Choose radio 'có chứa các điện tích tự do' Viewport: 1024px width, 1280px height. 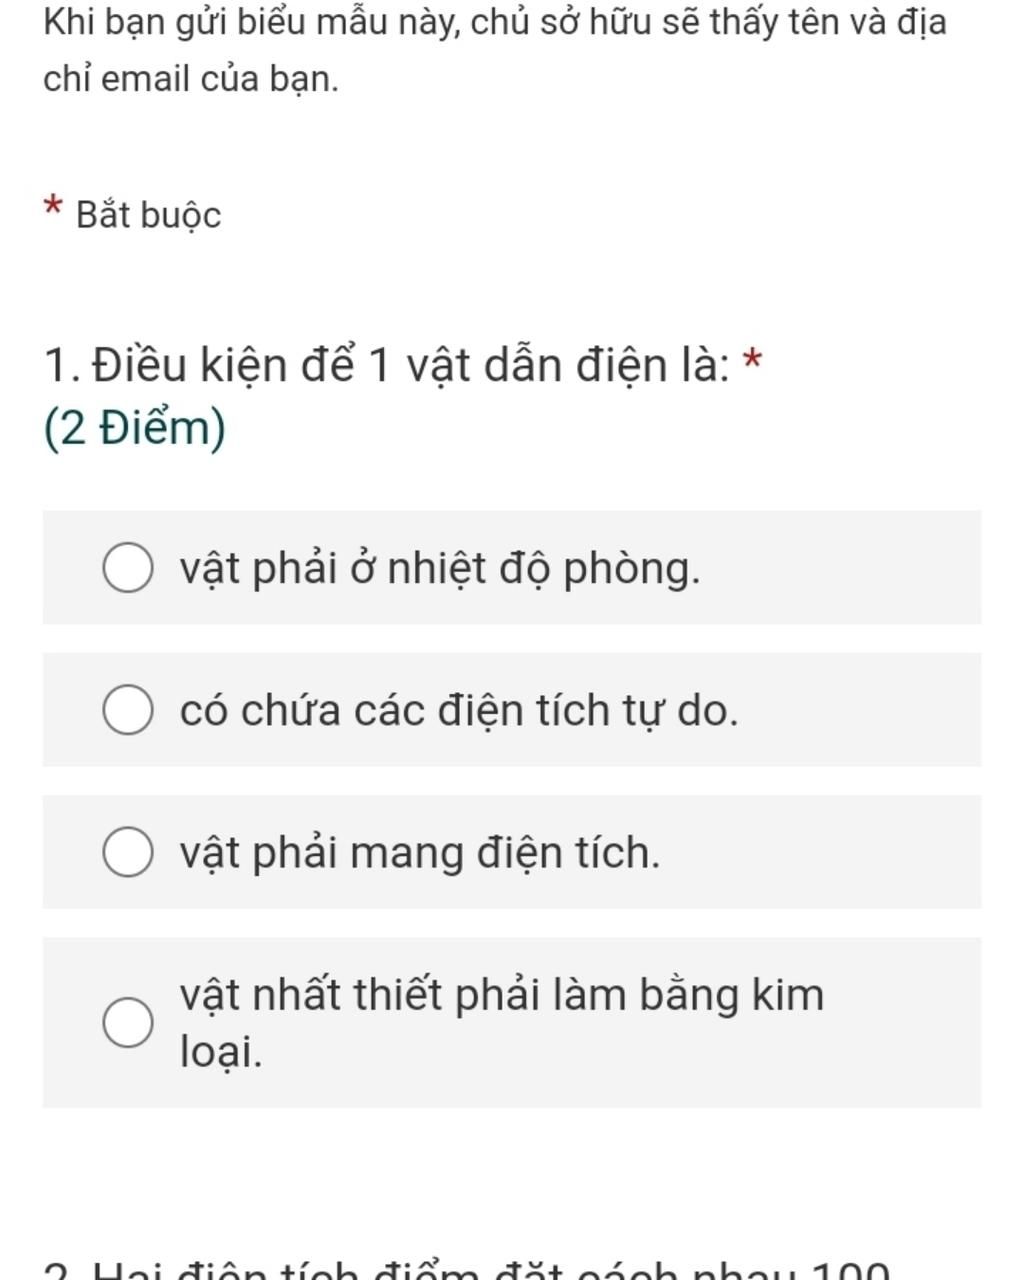[x=128, y=710]
